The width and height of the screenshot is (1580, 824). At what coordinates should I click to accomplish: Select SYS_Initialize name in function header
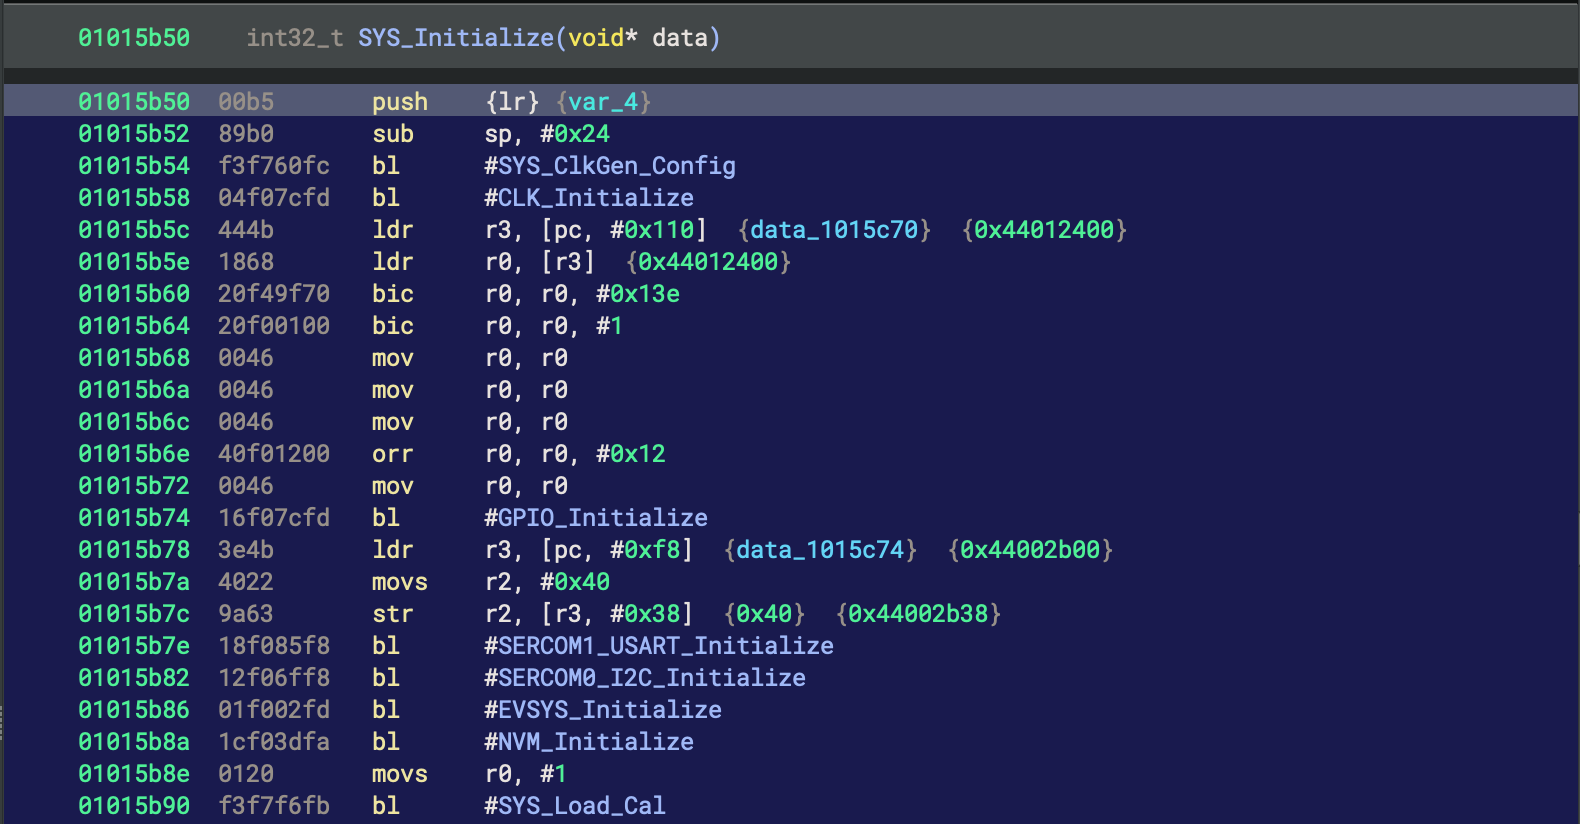(456, 38)
